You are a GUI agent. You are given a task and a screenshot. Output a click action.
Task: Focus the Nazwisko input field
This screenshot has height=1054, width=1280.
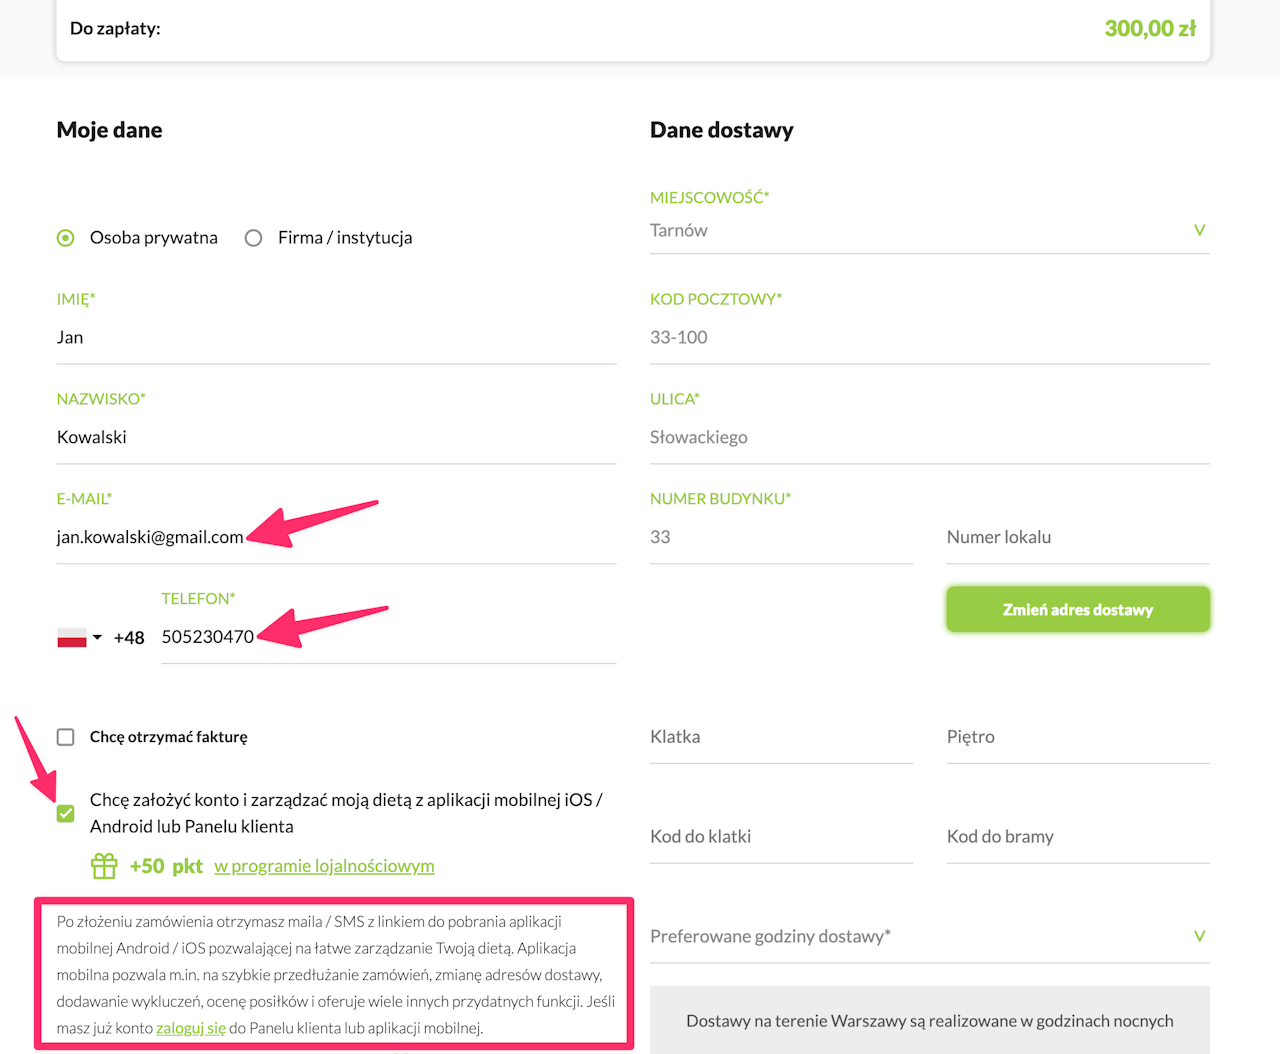[x=336, y=438]
